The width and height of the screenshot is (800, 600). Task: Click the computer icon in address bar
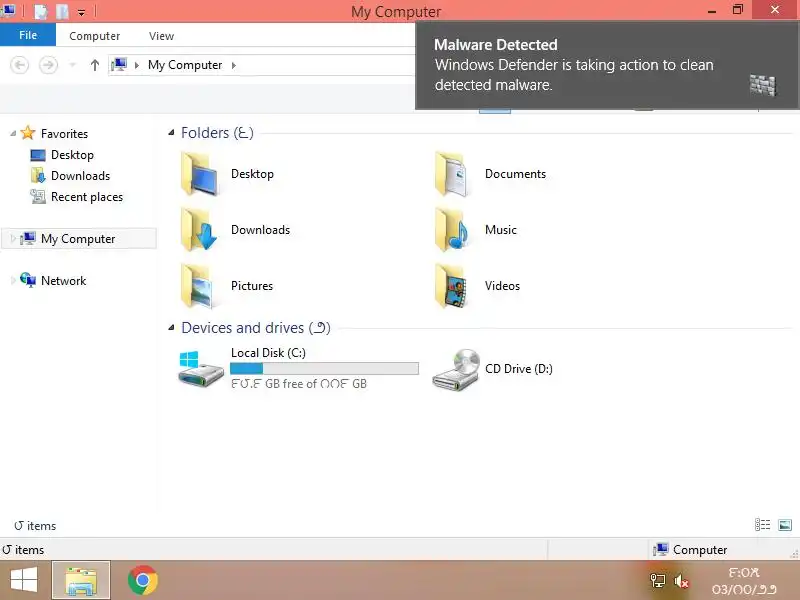tap(119, 65)
